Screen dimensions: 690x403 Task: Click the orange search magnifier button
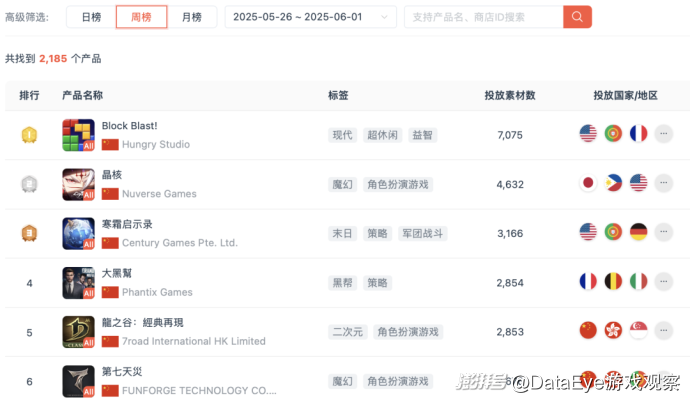point(577,17)
